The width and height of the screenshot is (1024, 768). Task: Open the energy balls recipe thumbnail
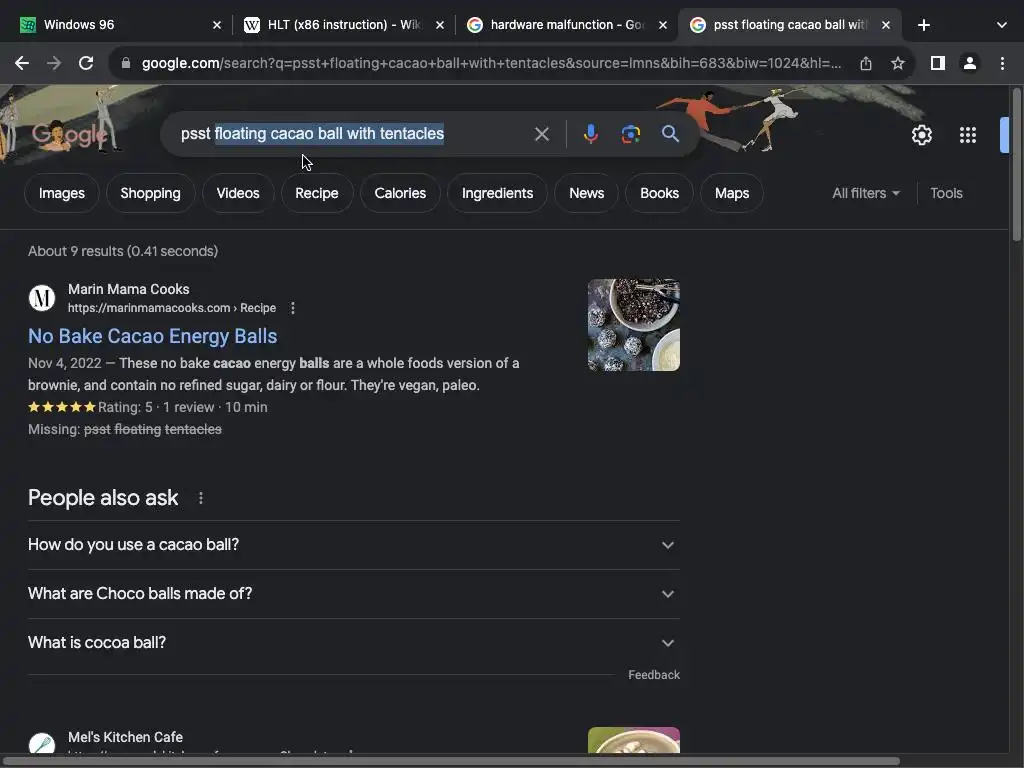(x=633, y=325)
